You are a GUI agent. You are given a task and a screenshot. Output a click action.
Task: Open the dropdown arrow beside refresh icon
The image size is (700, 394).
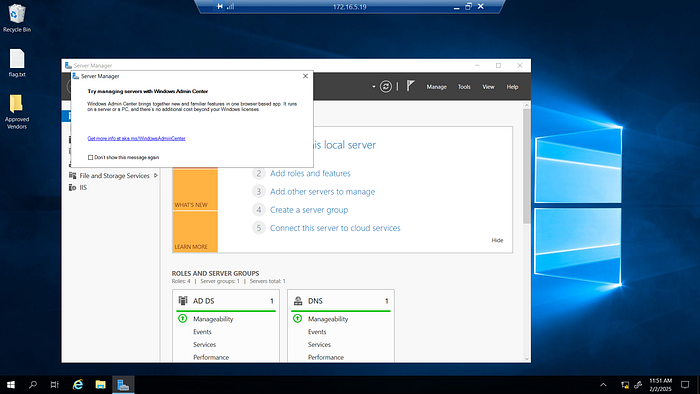(x=374, y=87)
